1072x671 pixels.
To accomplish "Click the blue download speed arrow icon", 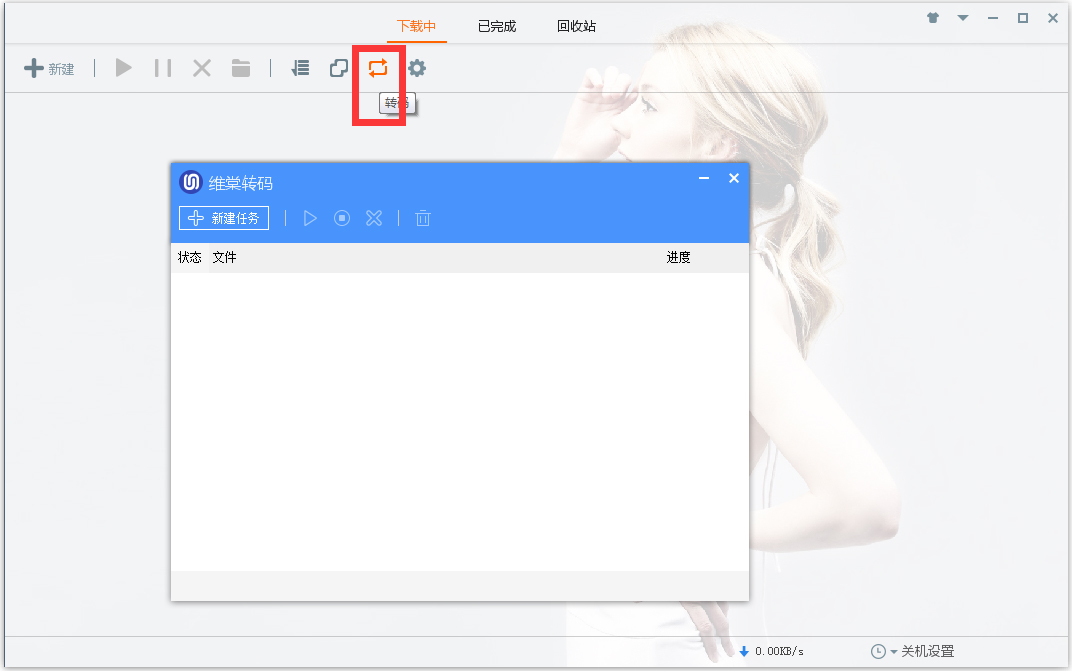I will click(745, 652).
